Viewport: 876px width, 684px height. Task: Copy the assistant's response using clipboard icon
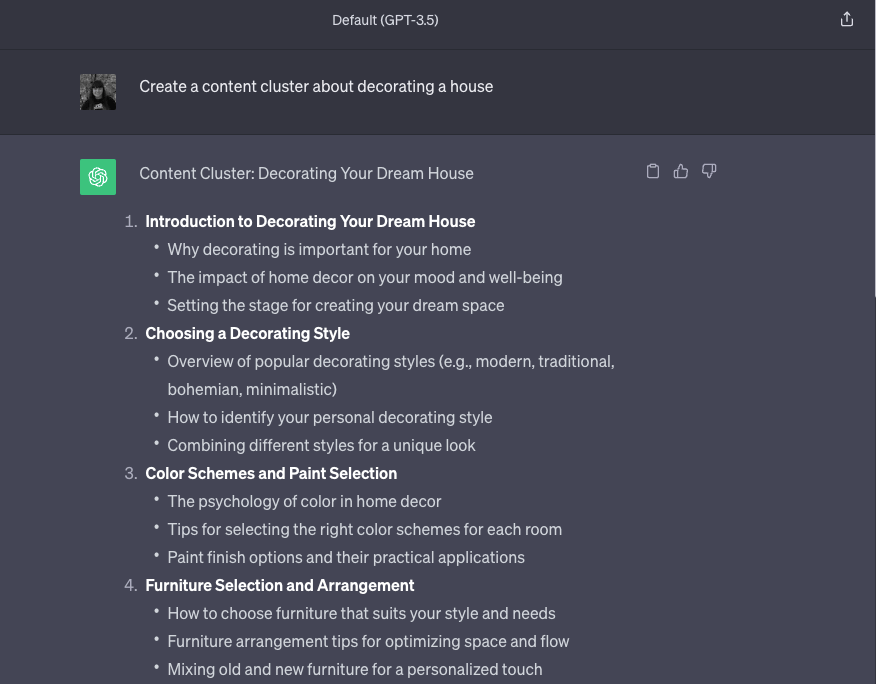653,171
